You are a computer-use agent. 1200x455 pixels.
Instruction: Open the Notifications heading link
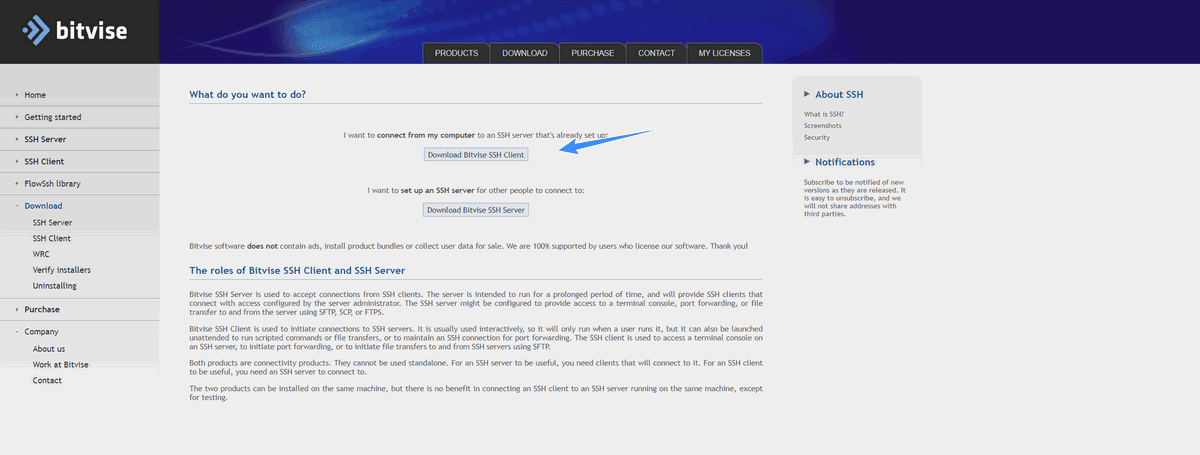pos(845,161)
